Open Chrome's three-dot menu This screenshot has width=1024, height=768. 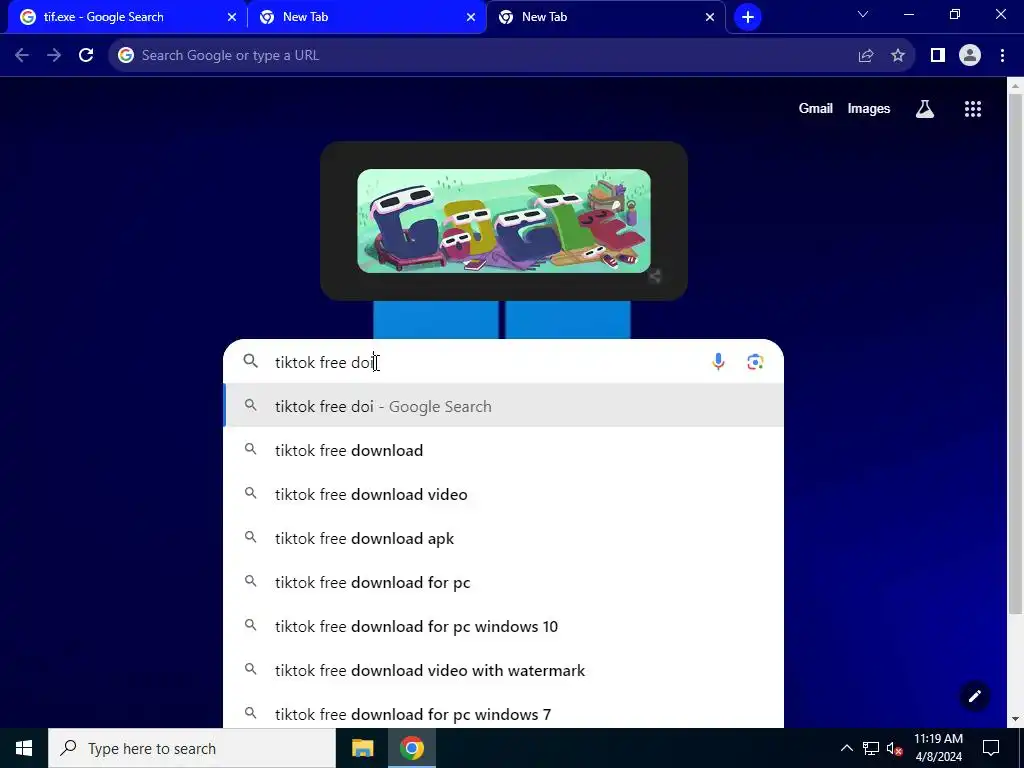tap(1002, 56)
